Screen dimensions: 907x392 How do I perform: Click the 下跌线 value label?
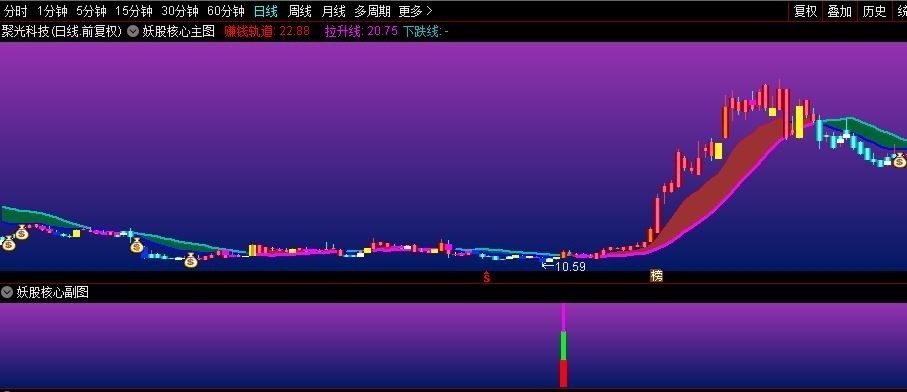(425, 32)
